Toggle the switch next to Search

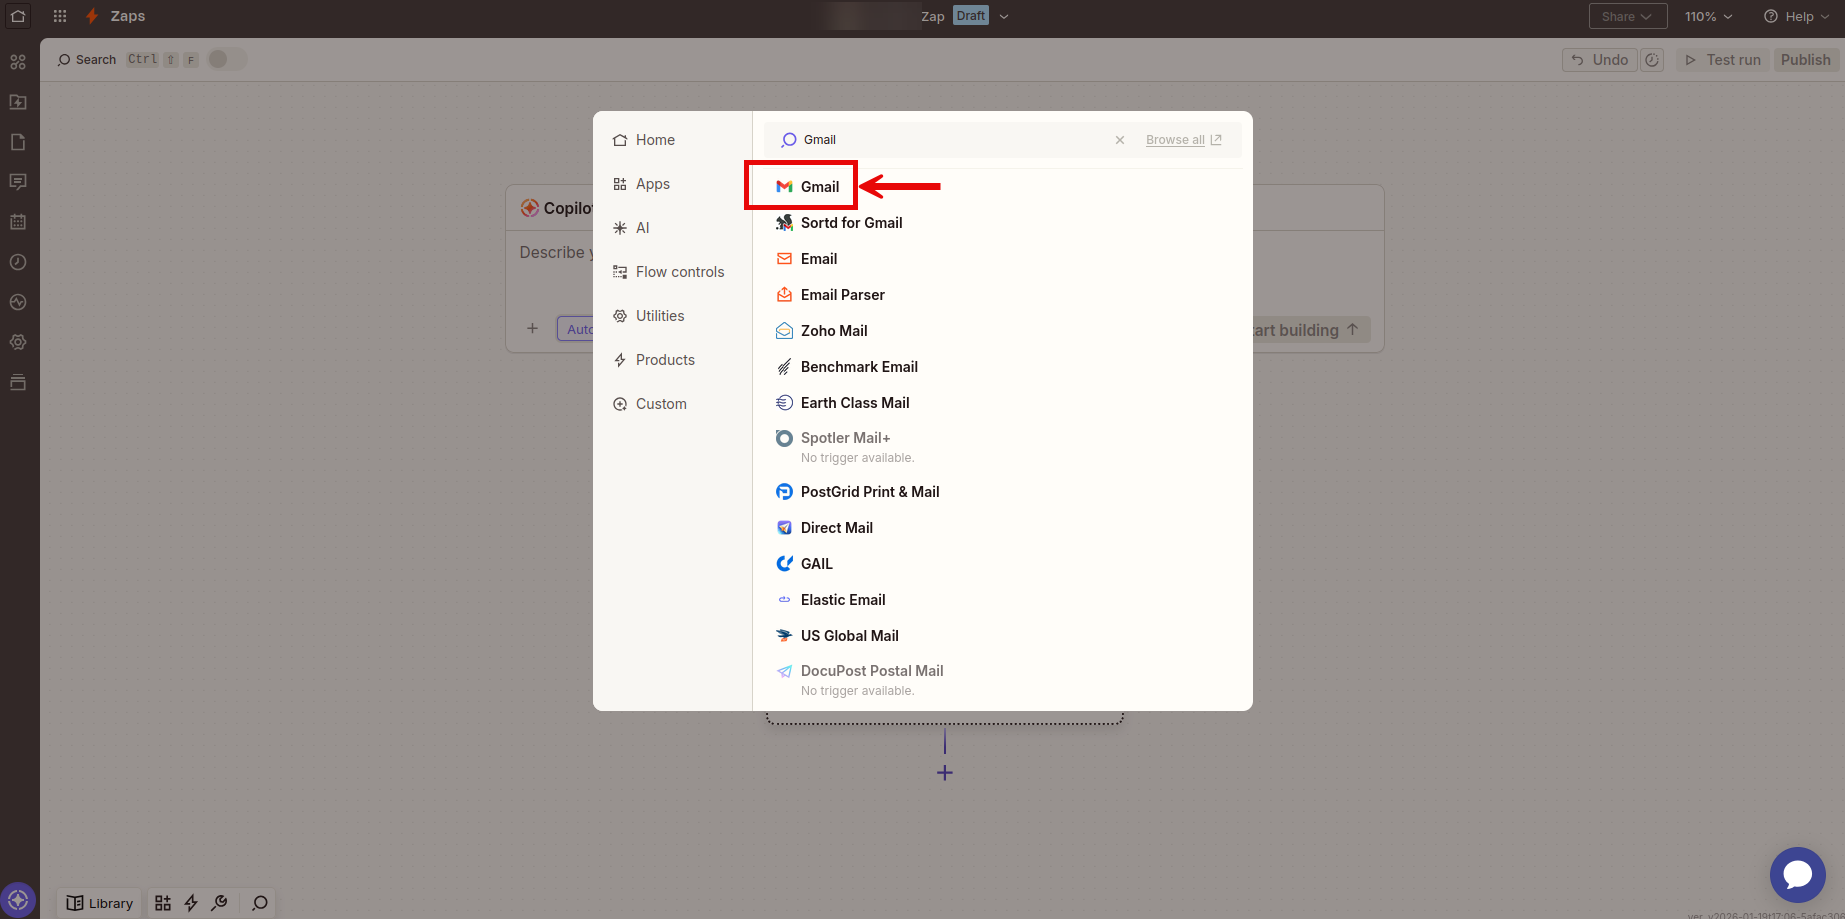click(227, 59)
